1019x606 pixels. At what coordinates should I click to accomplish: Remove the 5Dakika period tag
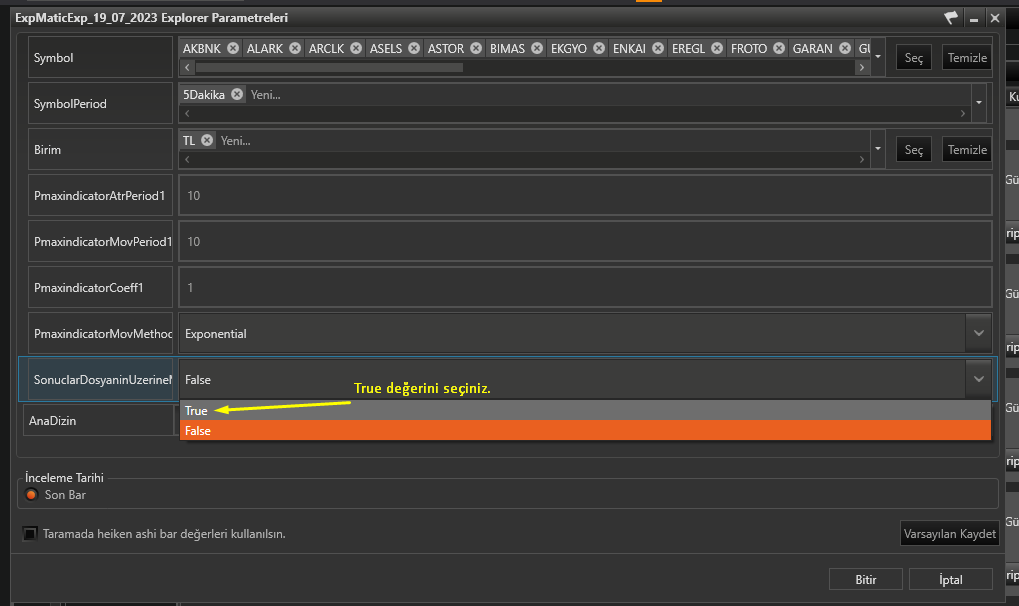click(237, 94)
